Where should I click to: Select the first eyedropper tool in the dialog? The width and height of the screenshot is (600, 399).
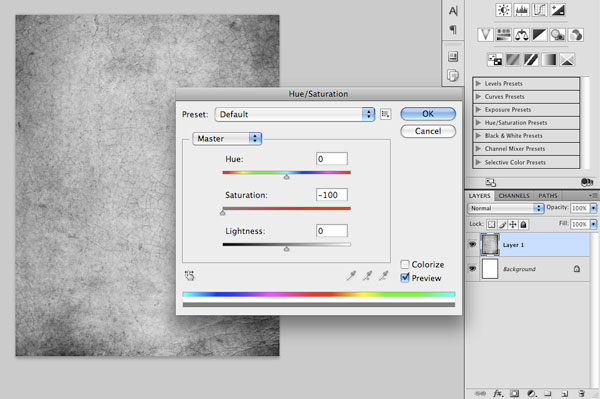(x=351, y=275)
